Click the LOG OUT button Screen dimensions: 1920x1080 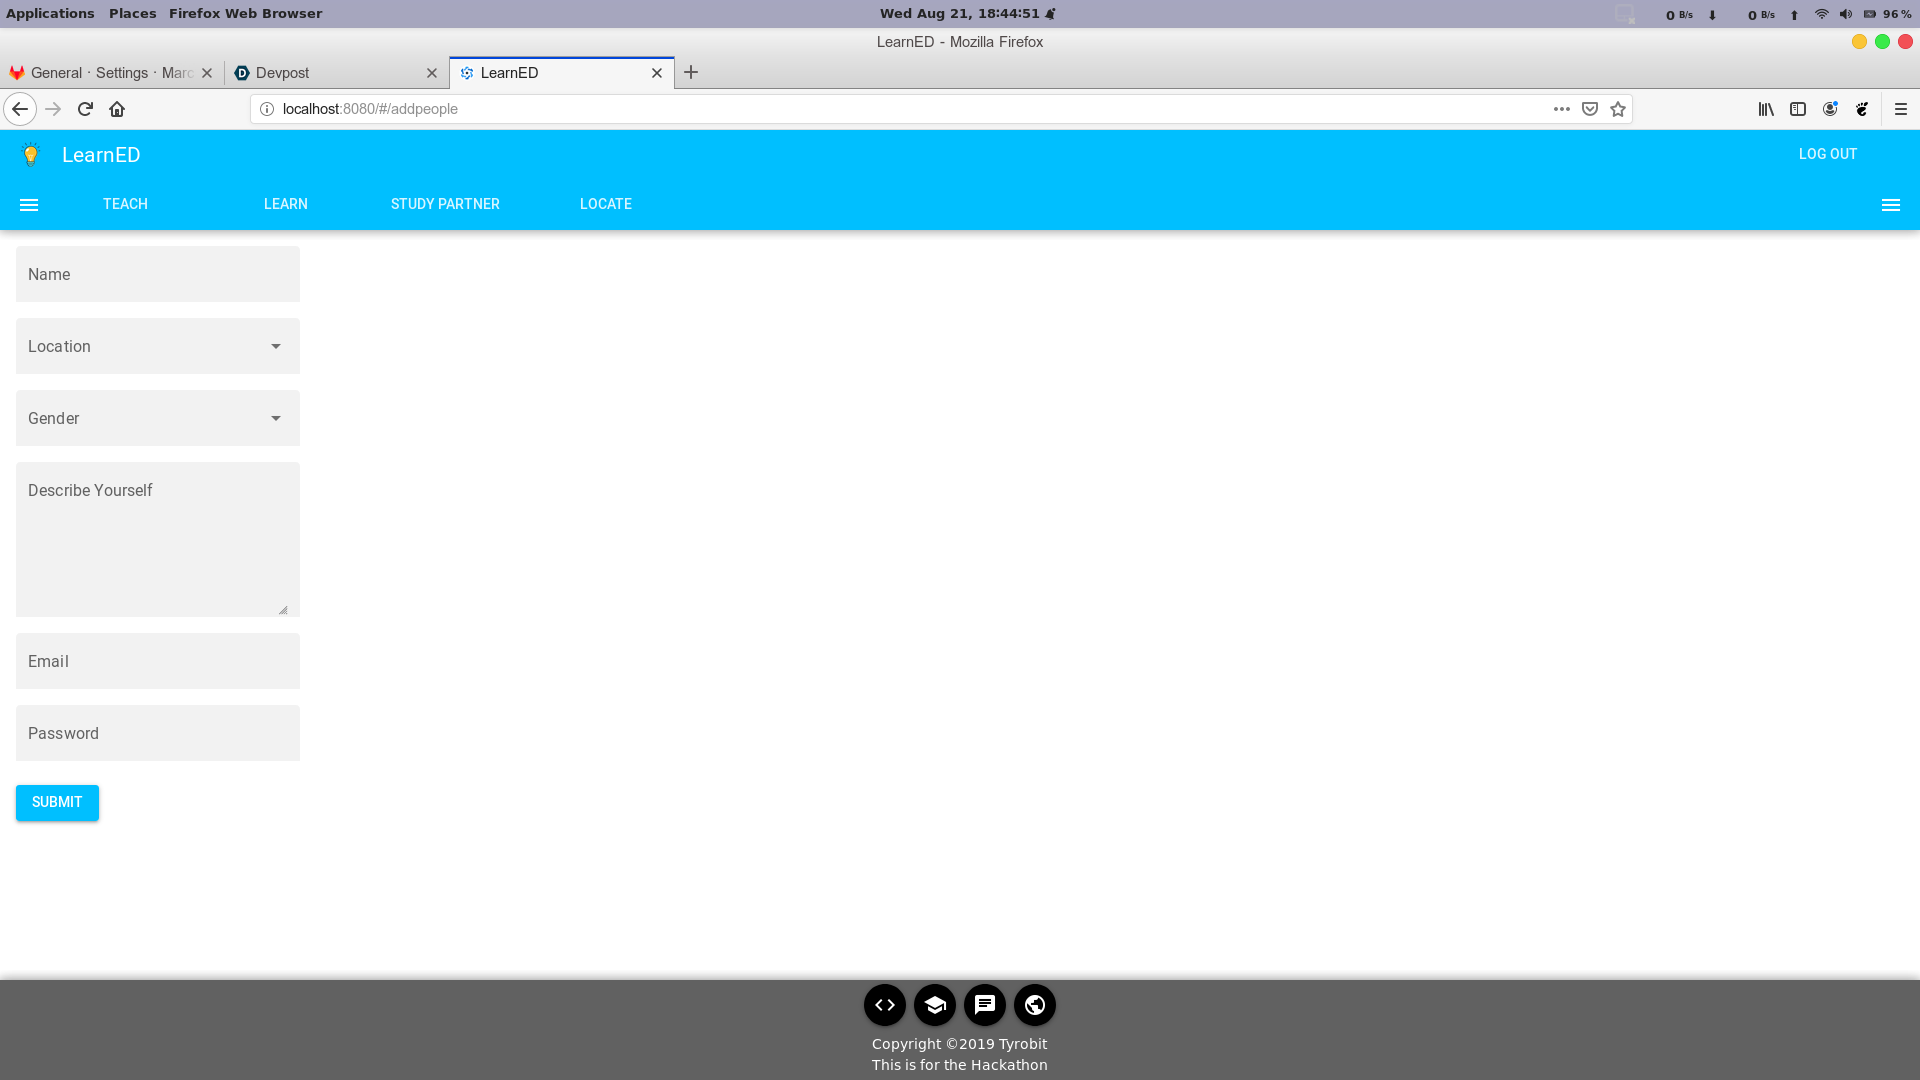point(1827,154)
